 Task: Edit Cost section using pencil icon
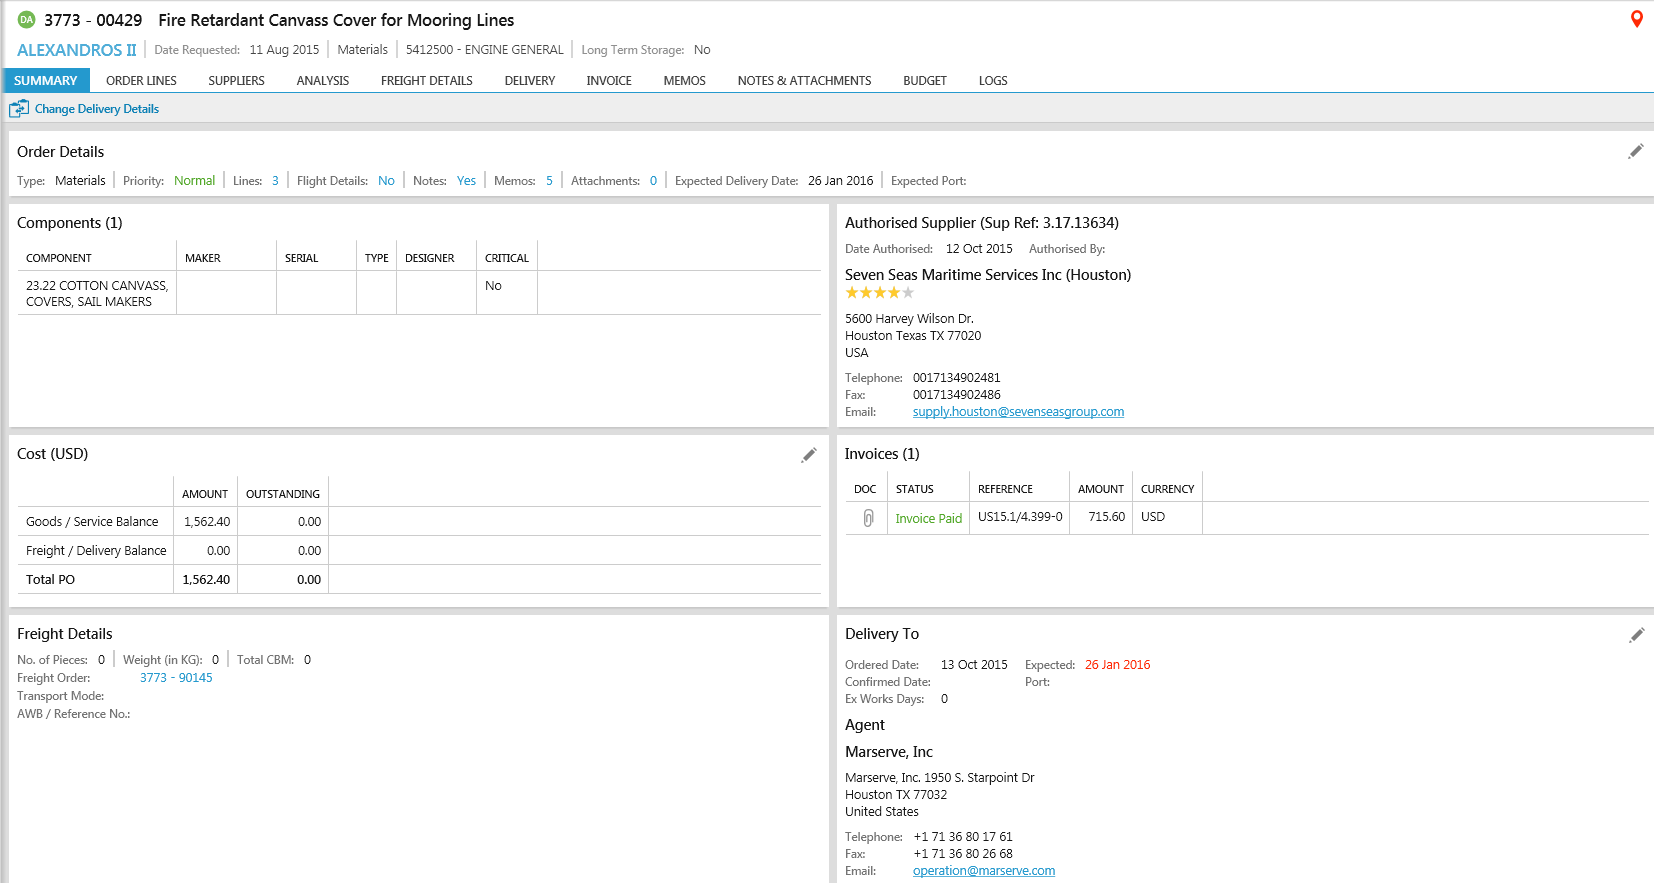click(x=808, y=455)
